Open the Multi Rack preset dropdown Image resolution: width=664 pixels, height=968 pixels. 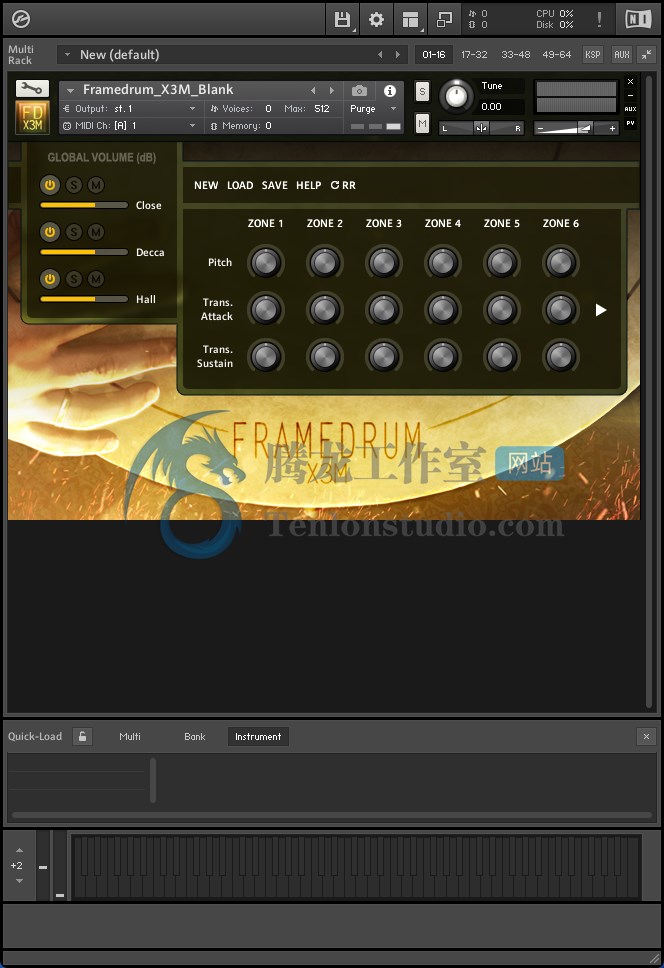[67, 54]
